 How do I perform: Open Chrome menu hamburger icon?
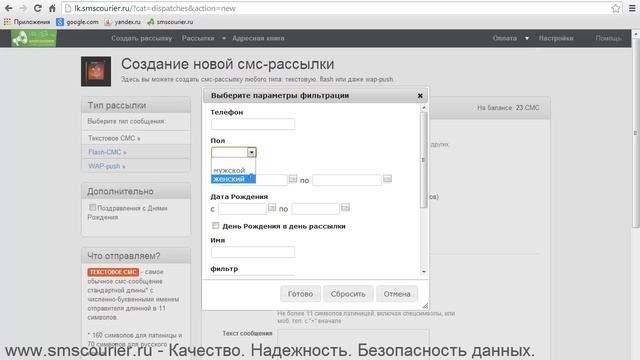[632, 8]
